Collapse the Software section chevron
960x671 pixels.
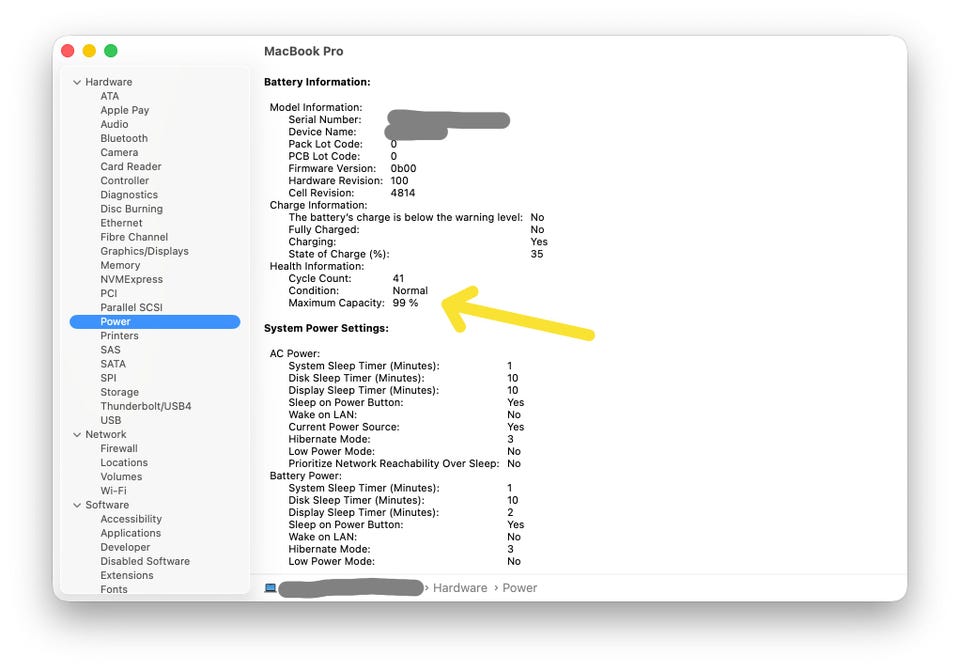pos(77,505)
